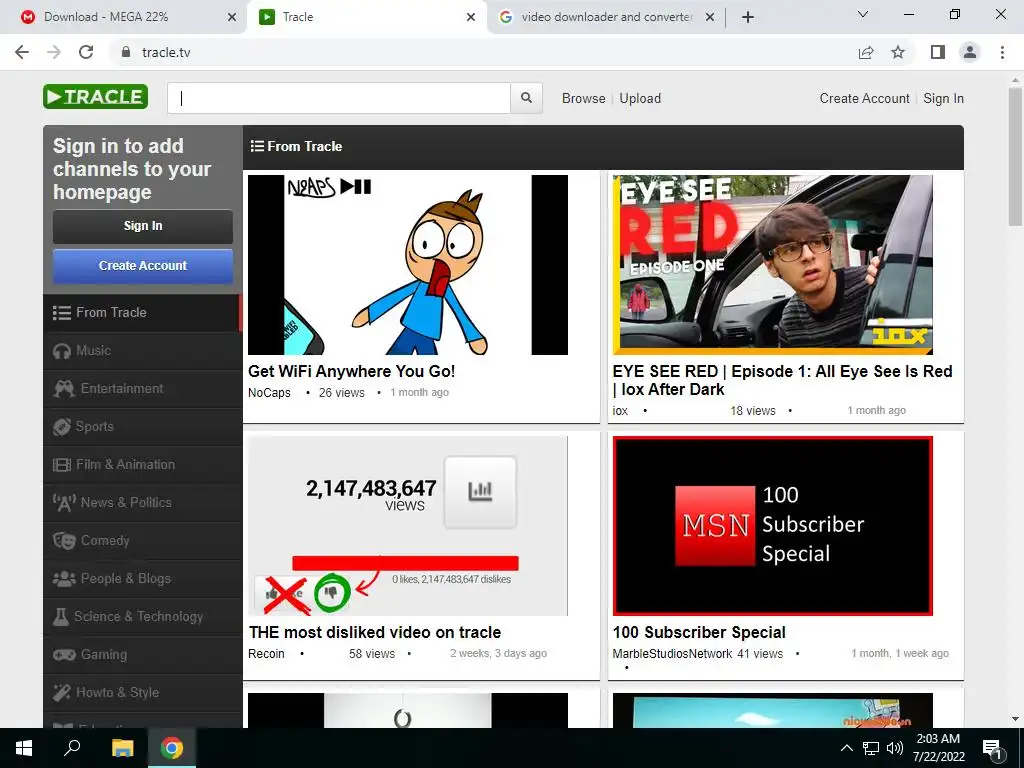Select From Tracle in sidebar
1024x768 pixels.
(142, 313)
